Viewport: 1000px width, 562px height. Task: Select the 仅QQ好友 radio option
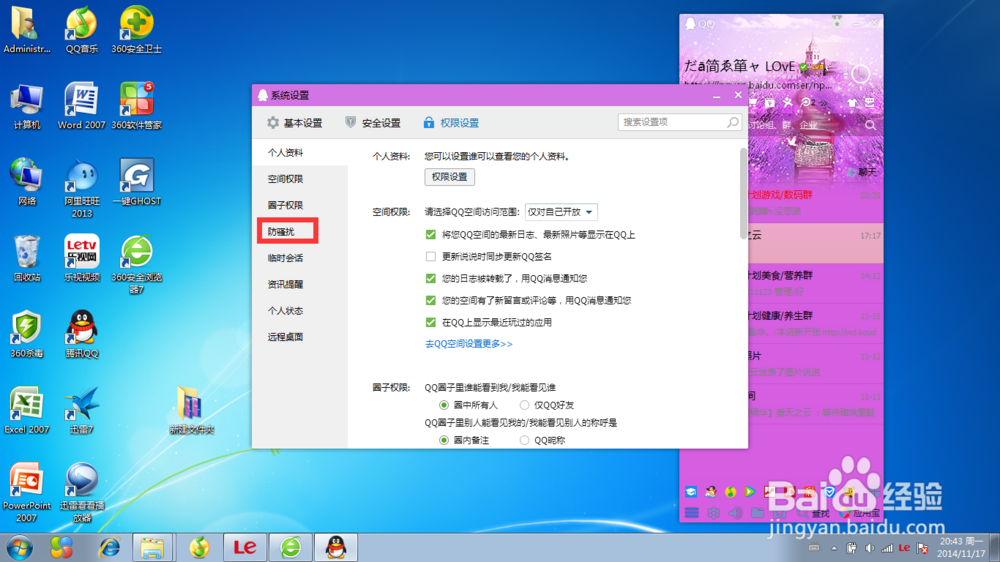524,405
